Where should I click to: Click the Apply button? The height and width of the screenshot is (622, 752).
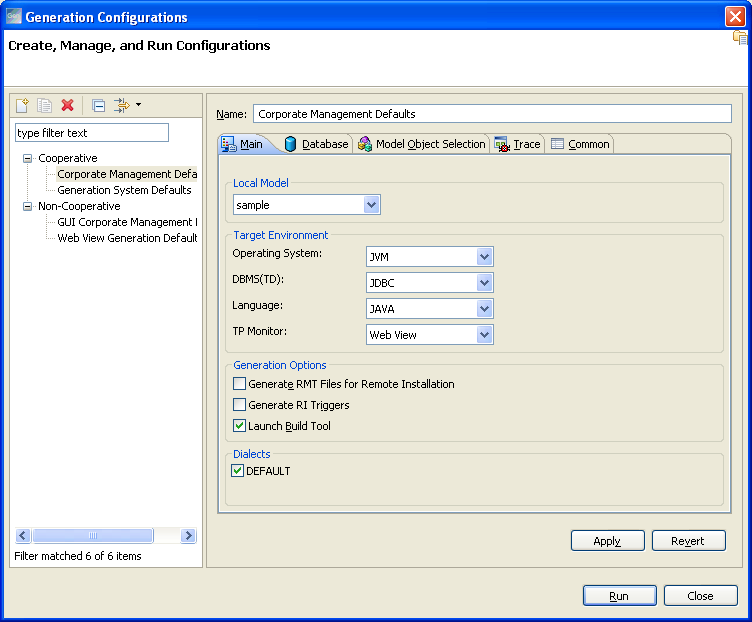pyautogui.click(x=608, y=541)
